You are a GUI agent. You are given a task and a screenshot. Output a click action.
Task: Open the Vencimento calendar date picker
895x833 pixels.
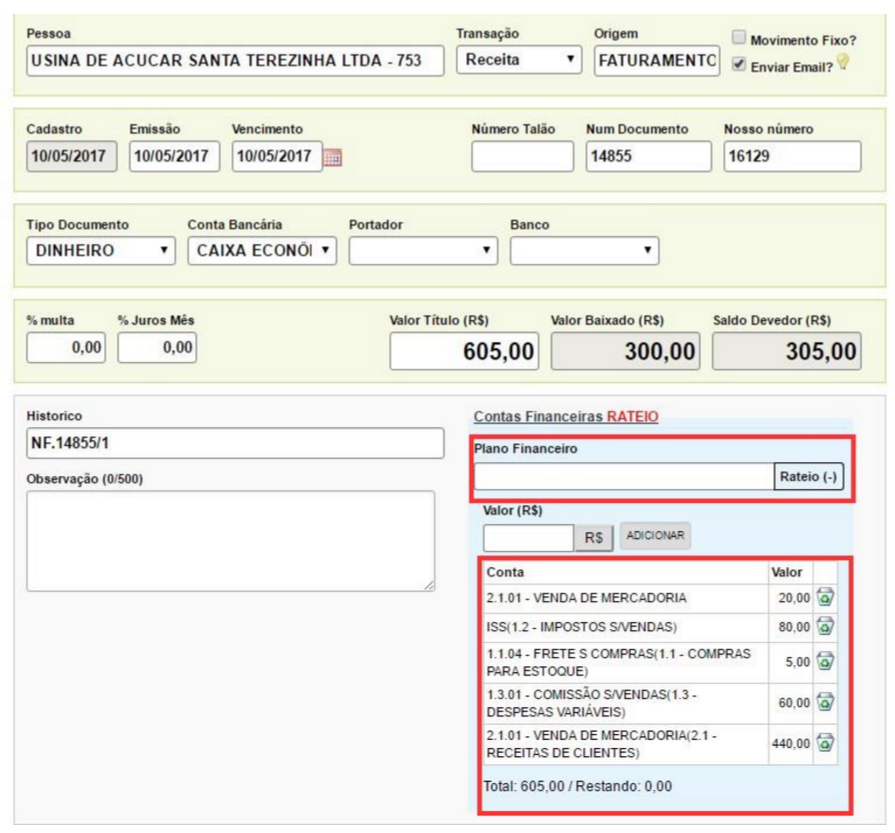click(x=335, y=158)
